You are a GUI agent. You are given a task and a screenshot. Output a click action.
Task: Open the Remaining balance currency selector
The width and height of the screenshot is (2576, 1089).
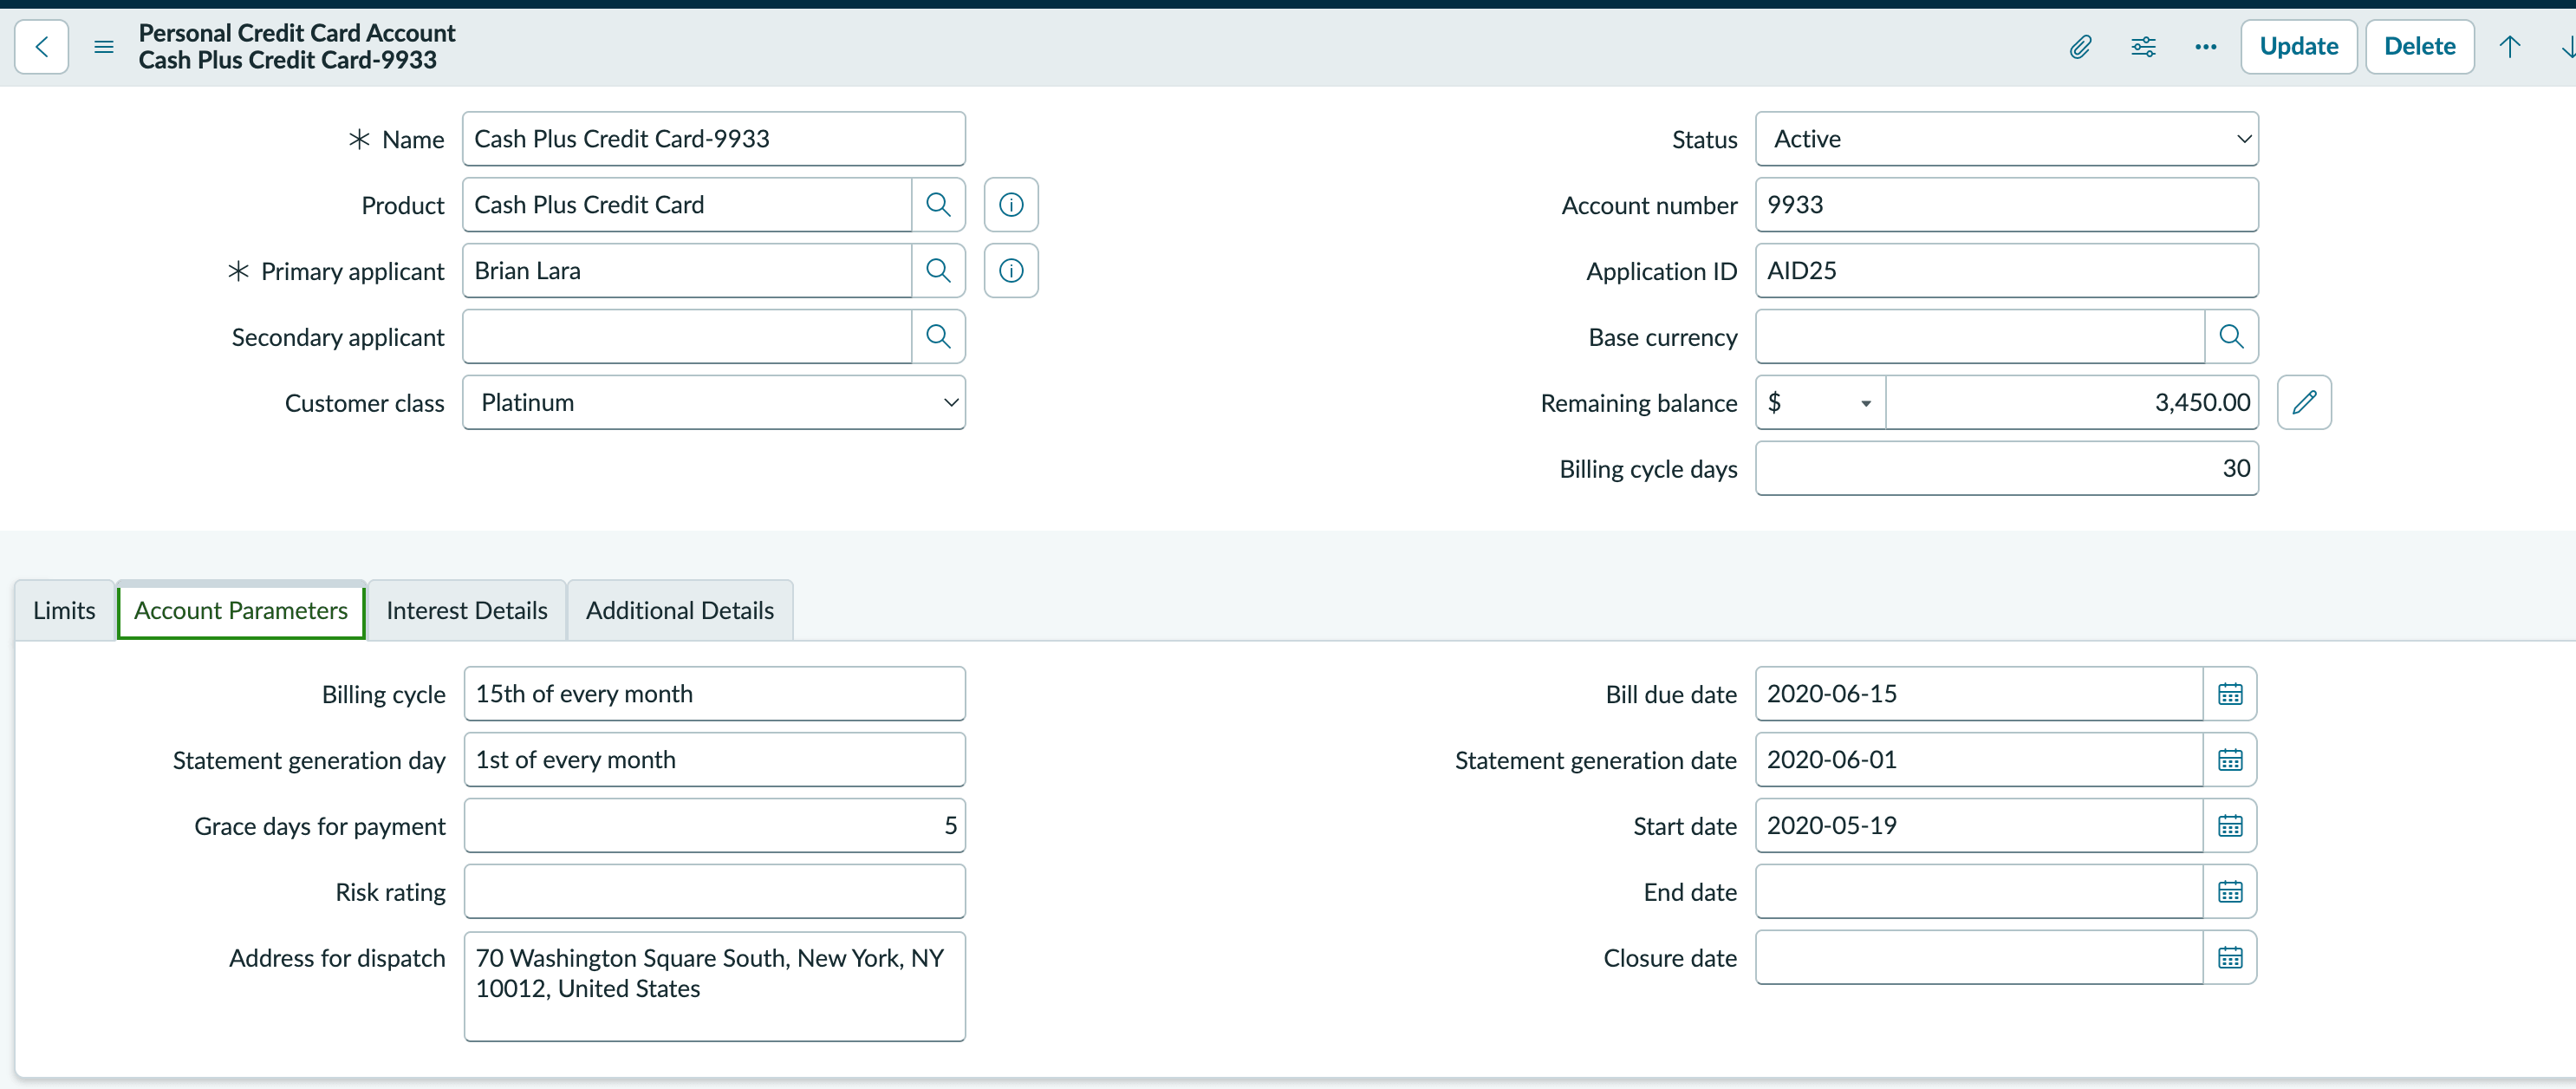pos(1819,403)
